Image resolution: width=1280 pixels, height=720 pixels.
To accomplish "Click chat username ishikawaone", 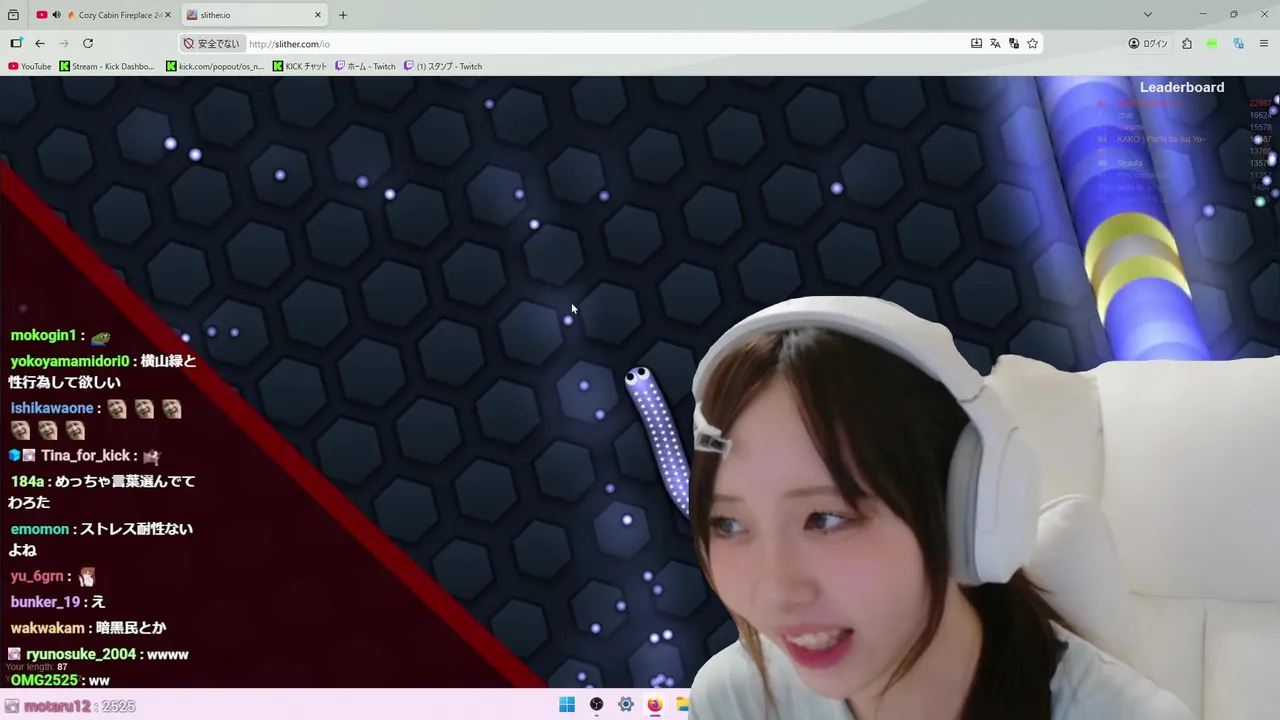I will click(52, 408).
